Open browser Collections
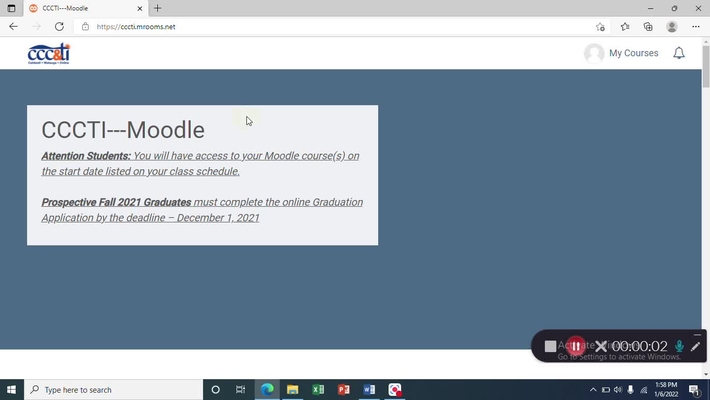This screenshot has height=400, width=710. [648, 27]
